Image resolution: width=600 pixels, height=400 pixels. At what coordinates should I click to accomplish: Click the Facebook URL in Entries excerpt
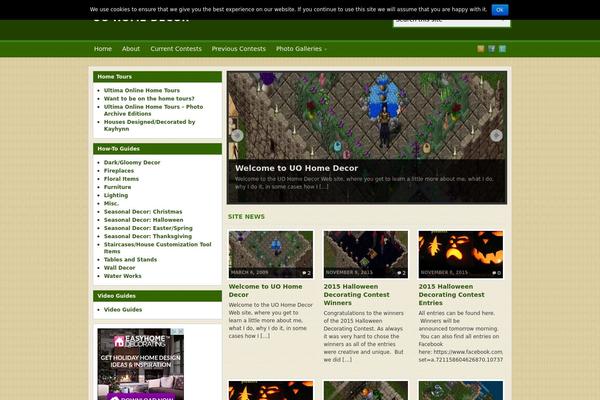coord(461,356)
